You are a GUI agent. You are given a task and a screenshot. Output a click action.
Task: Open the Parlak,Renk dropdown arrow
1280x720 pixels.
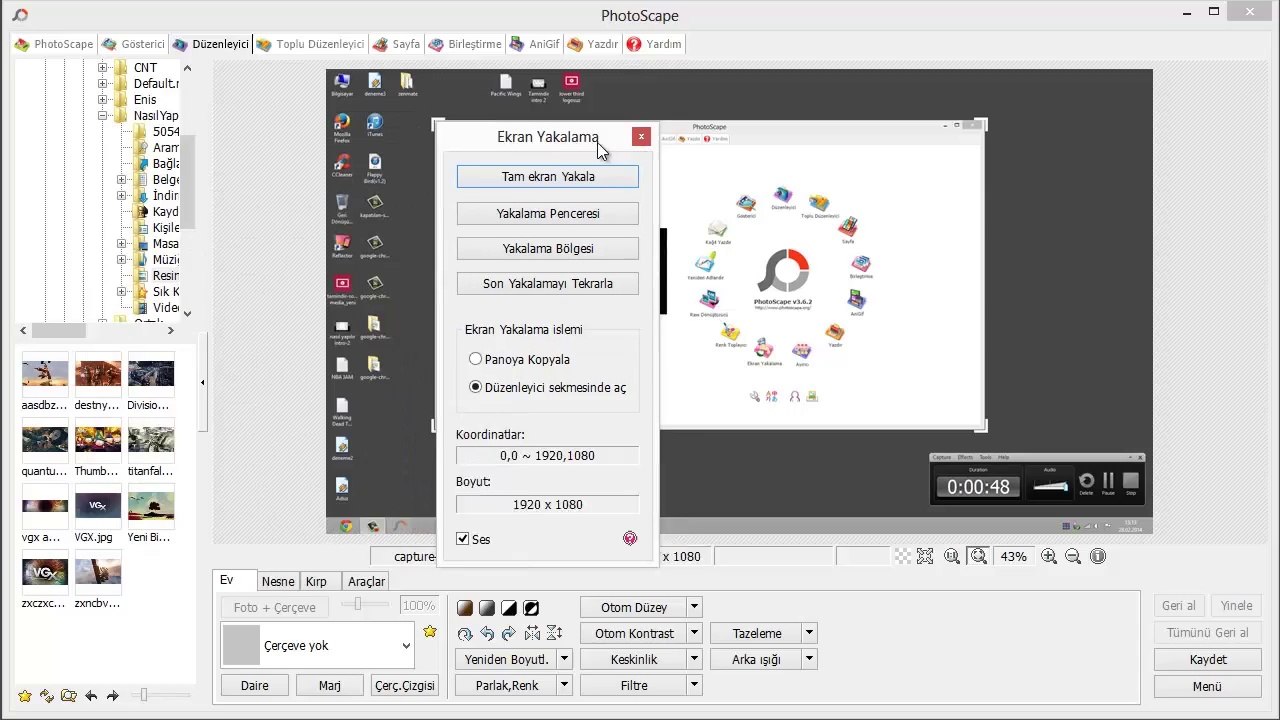pyautogui.click(x=564, y=685)
